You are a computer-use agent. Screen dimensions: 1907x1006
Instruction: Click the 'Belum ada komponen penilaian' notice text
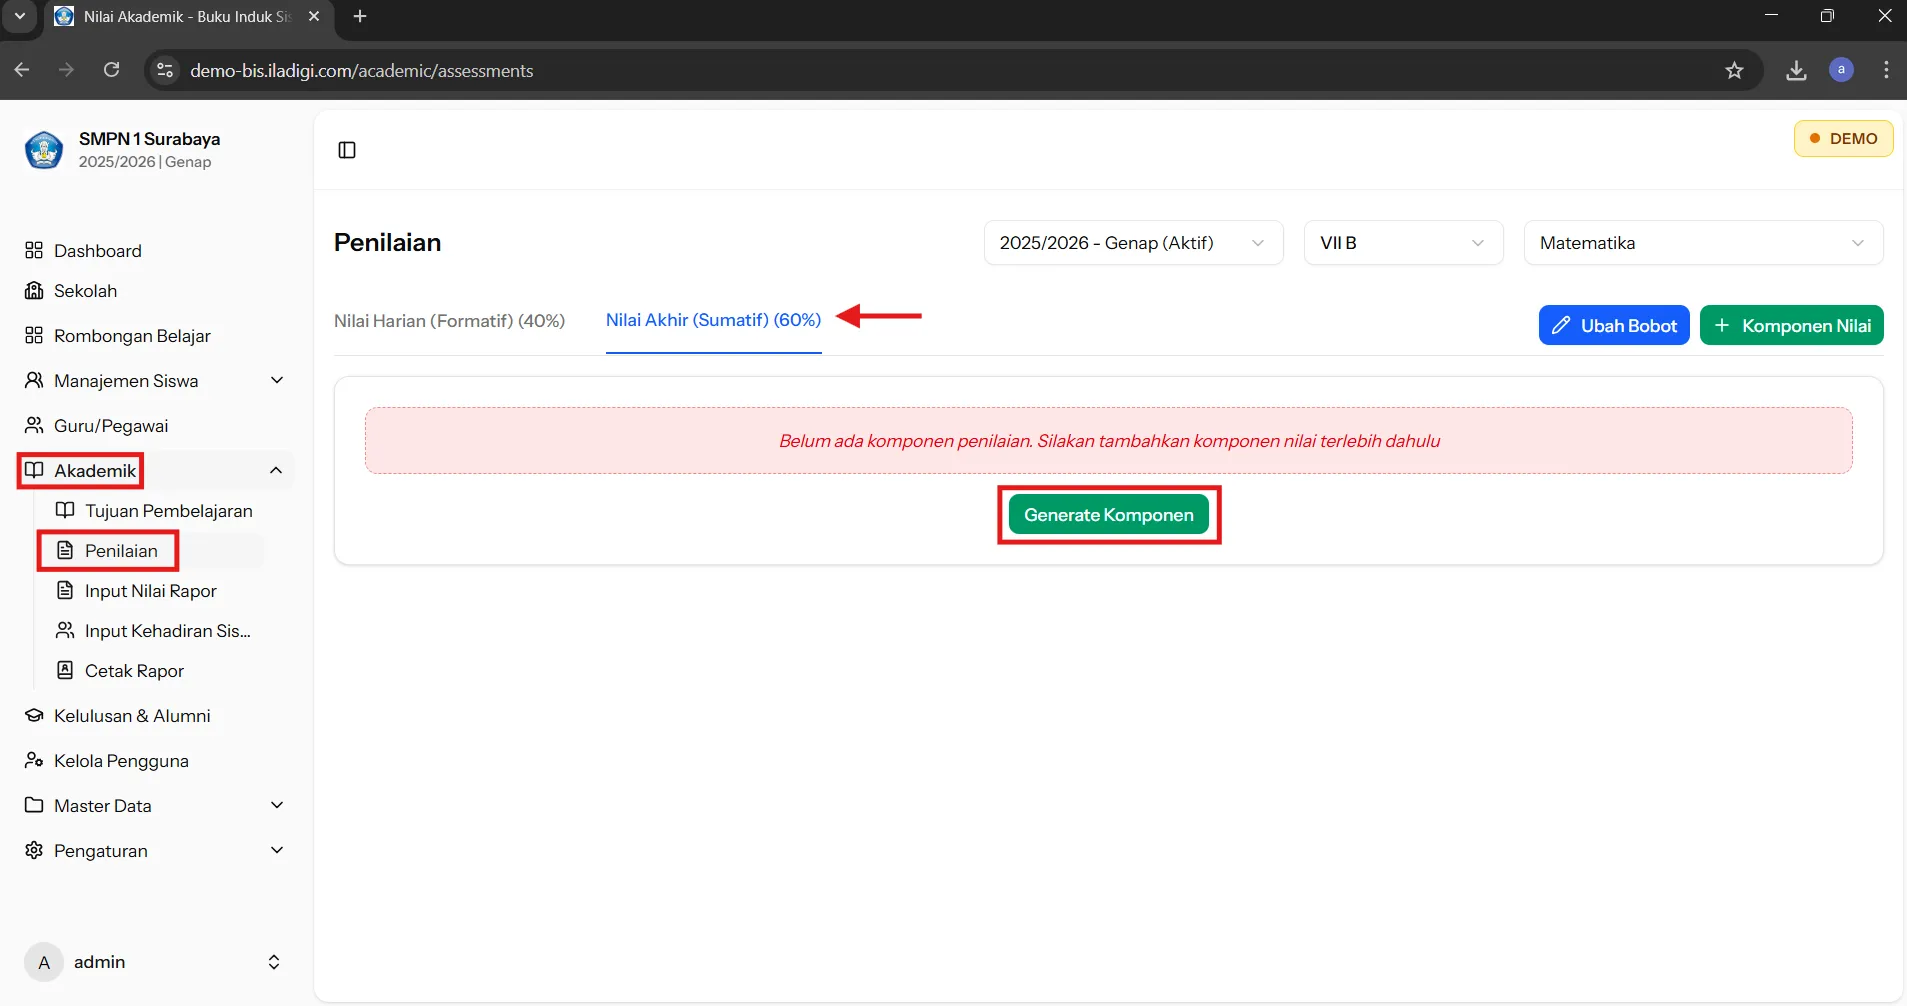click(x=1109, y=441)
